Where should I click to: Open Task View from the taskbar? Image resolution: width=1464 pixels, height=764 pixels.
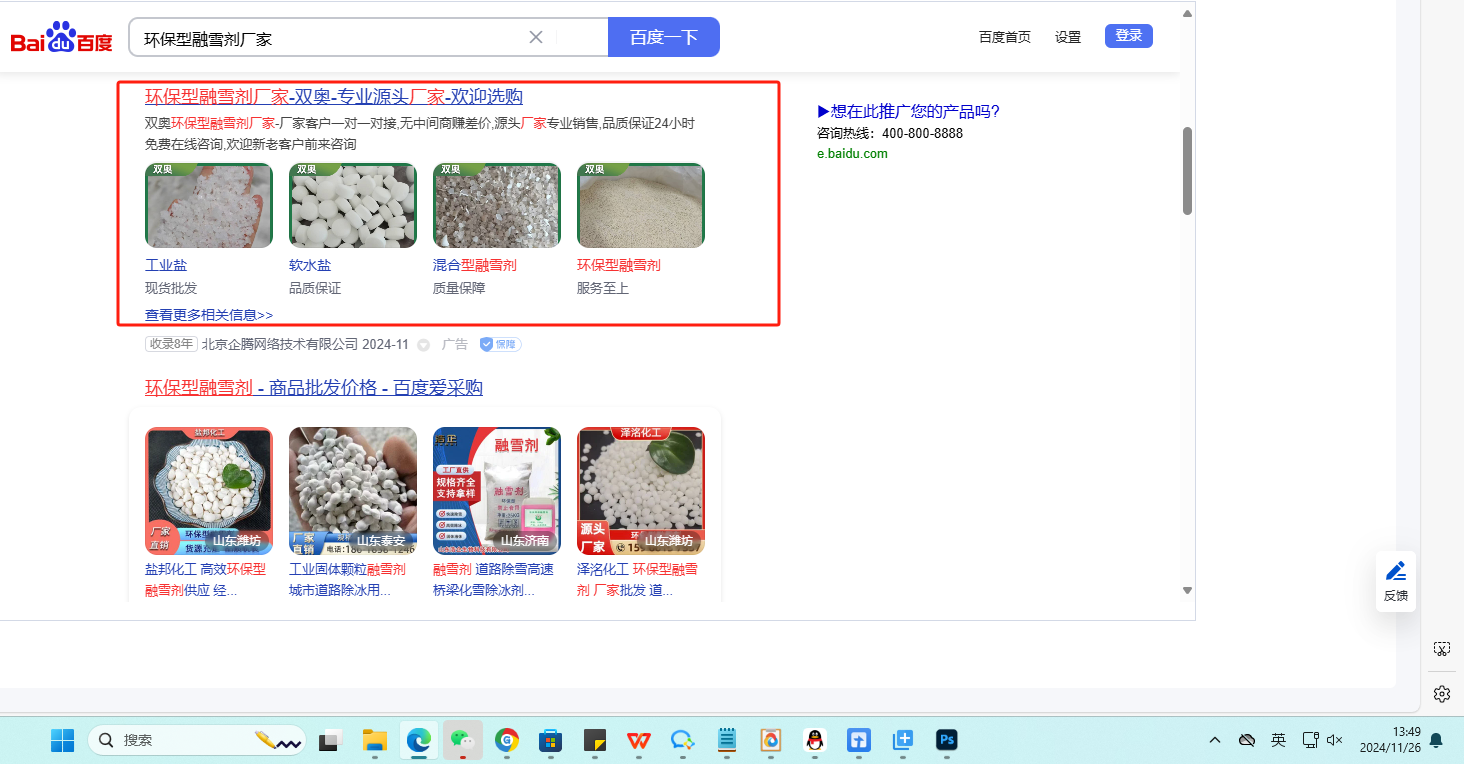329,740
